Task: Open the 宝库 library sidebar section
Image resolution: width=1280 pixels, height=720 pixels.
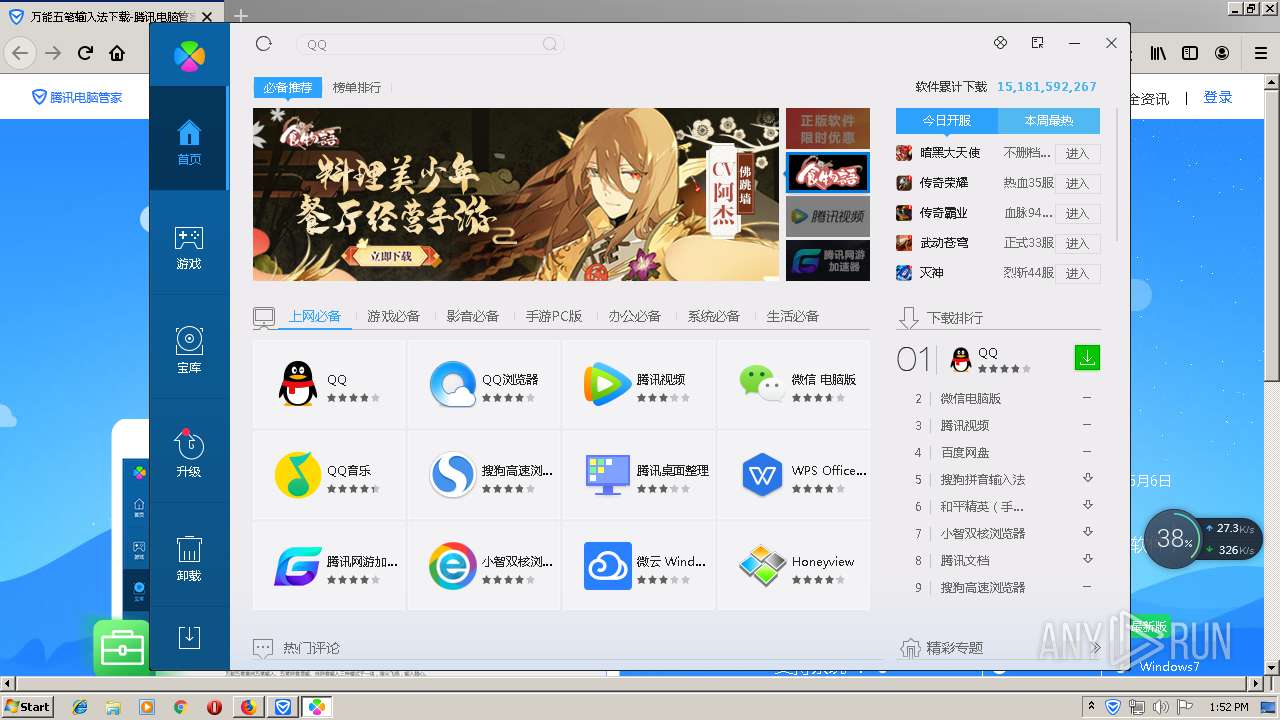Action: pos(189,350)
